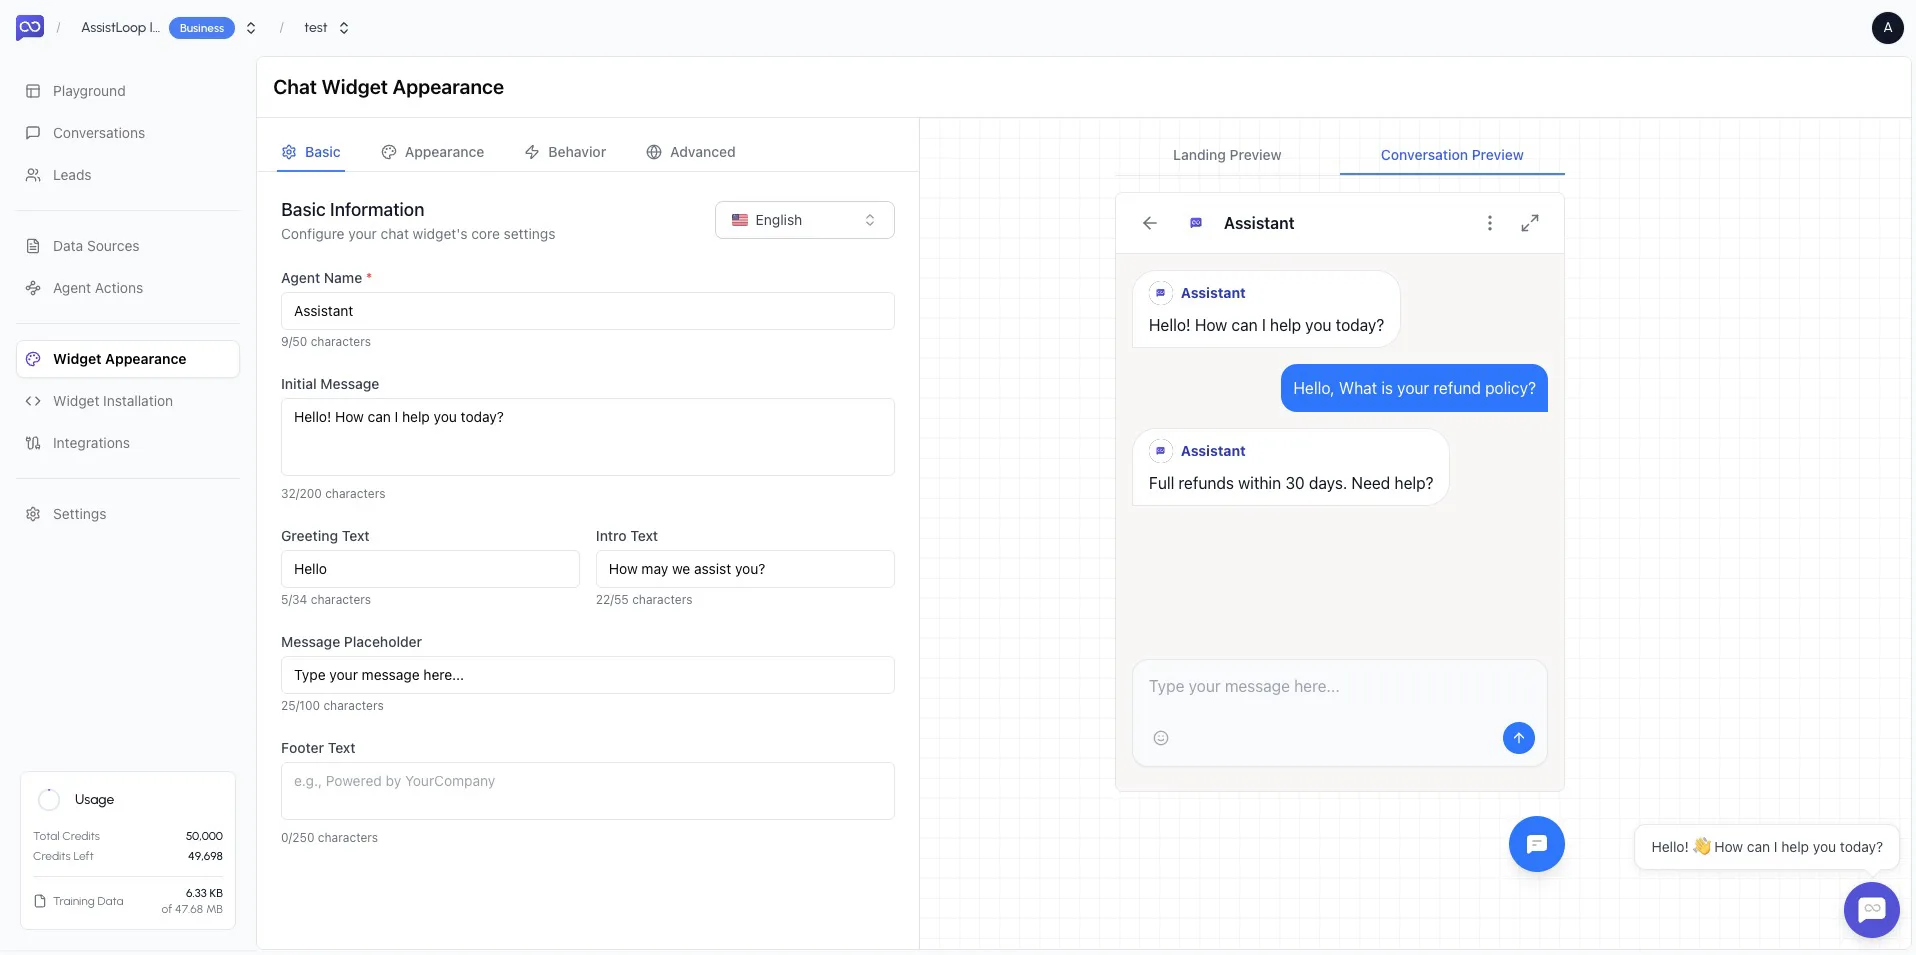Click the Widget Installation code icon
This screenshot has width=1916, height=955.
click(33, 401)
